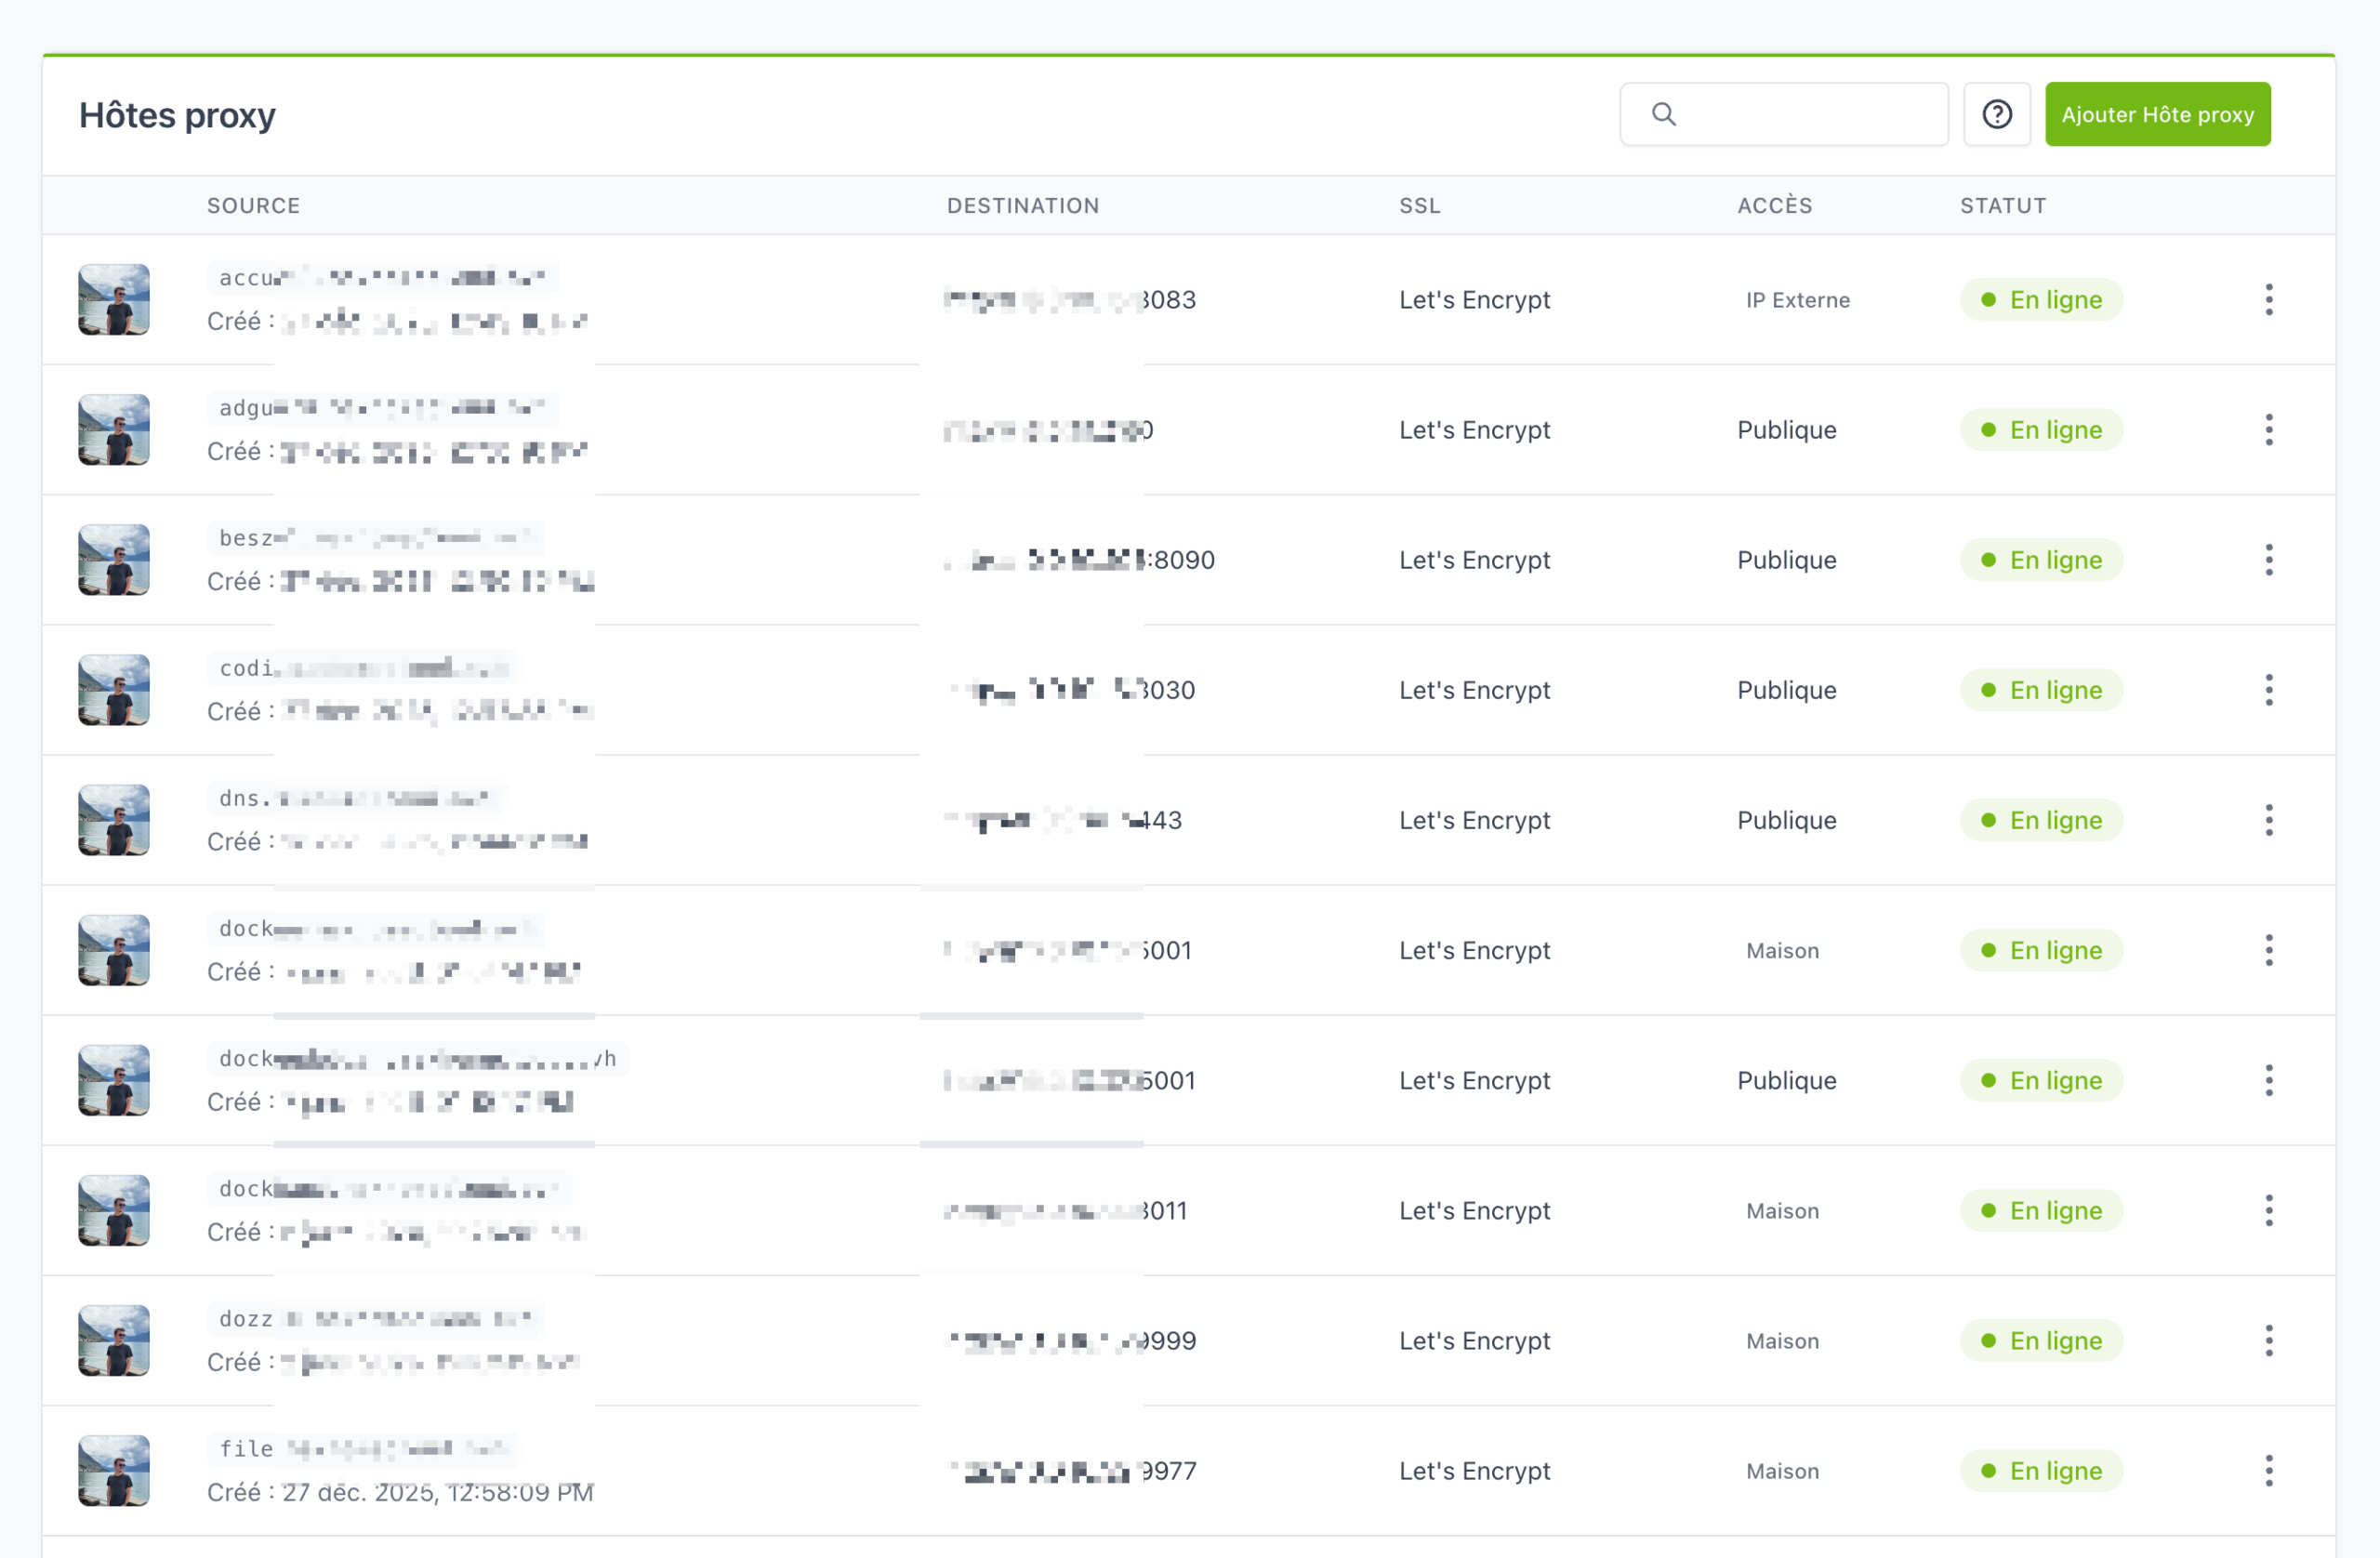This screenshot has width=2380, height=1558.
Task: Click the STATUT column header
Action: tap(2002, 205)
